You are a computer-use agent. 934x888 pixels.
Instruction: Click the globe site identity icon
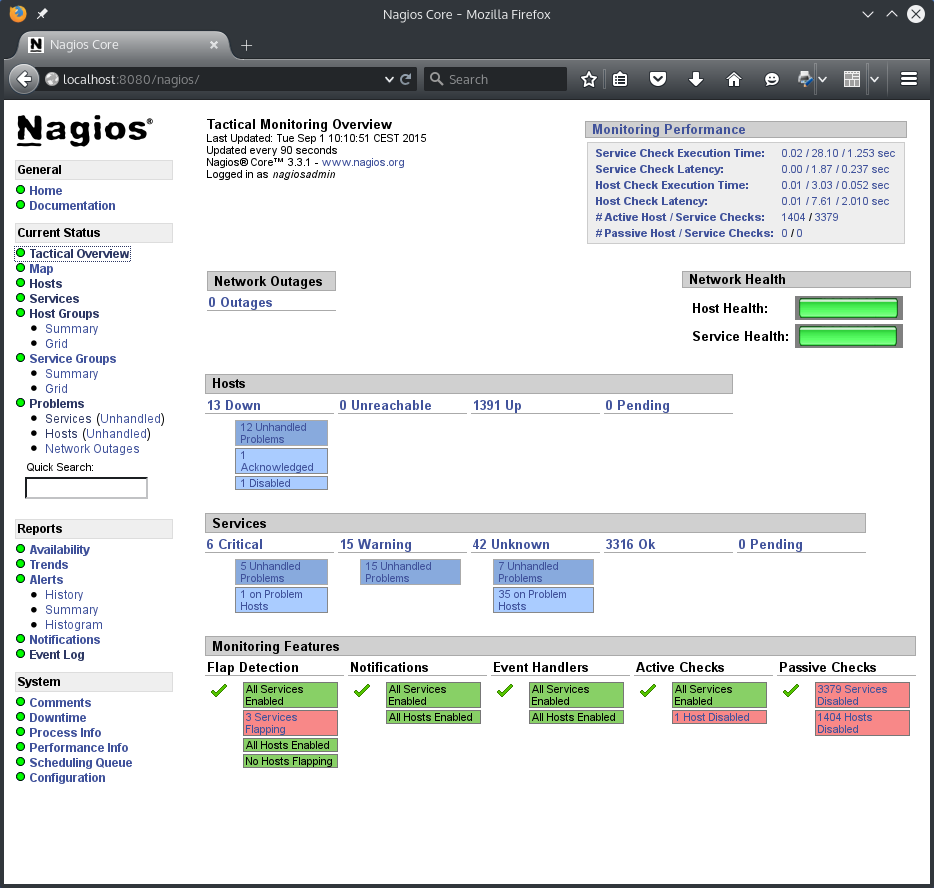pyautogui.click(x=52, y=79)
